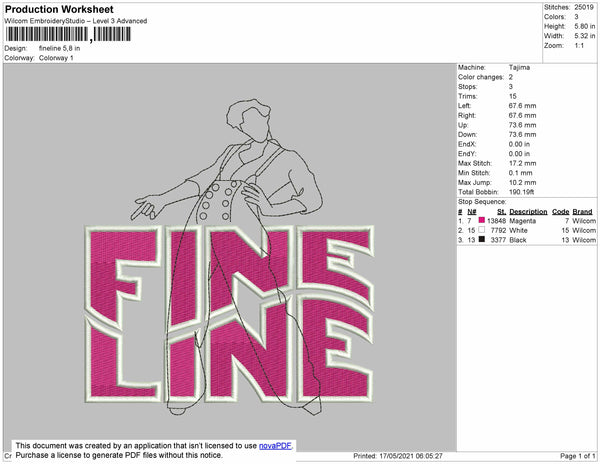Select 'Wilcom EmbroideryStudio – Level 3 Advanced' text

coord(76,21)
